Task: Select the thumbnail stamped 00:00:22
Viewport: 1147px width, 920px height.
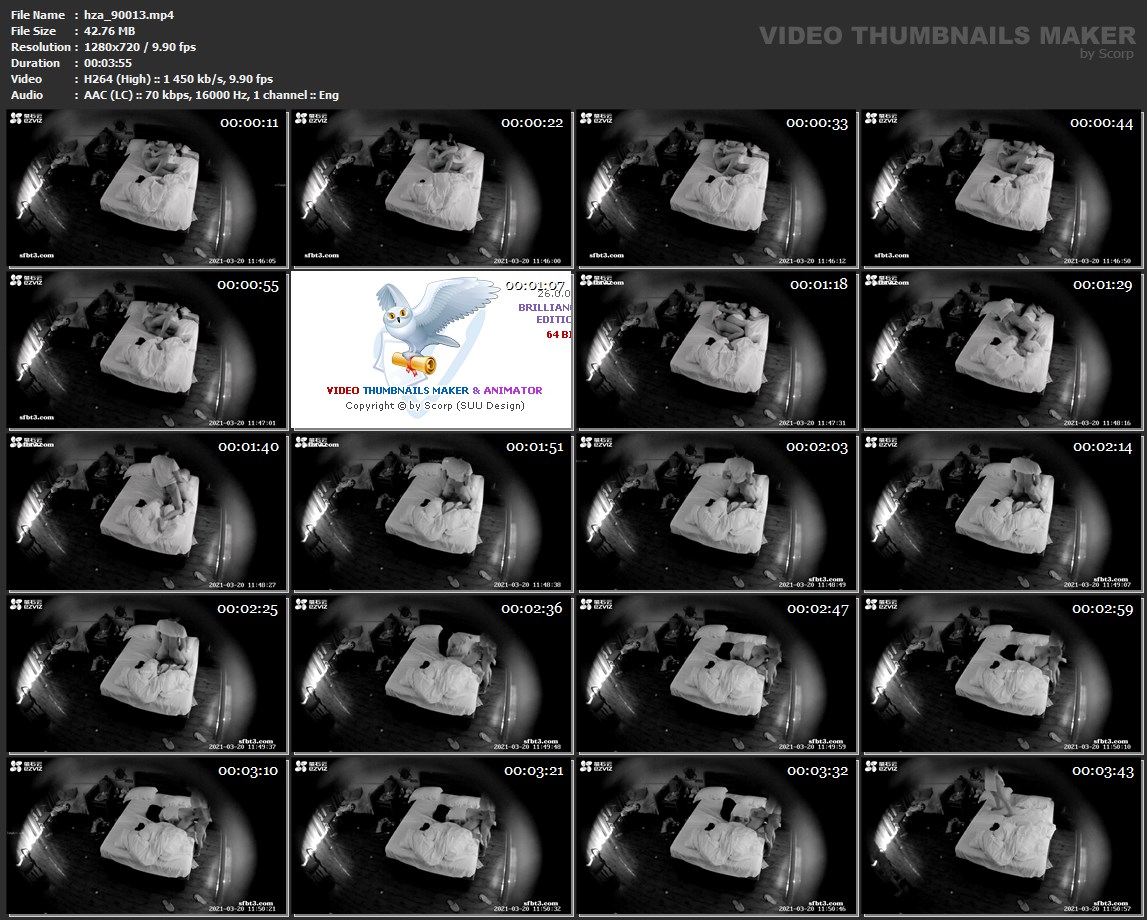Action: pyautogui.click(x=432, y=188)
